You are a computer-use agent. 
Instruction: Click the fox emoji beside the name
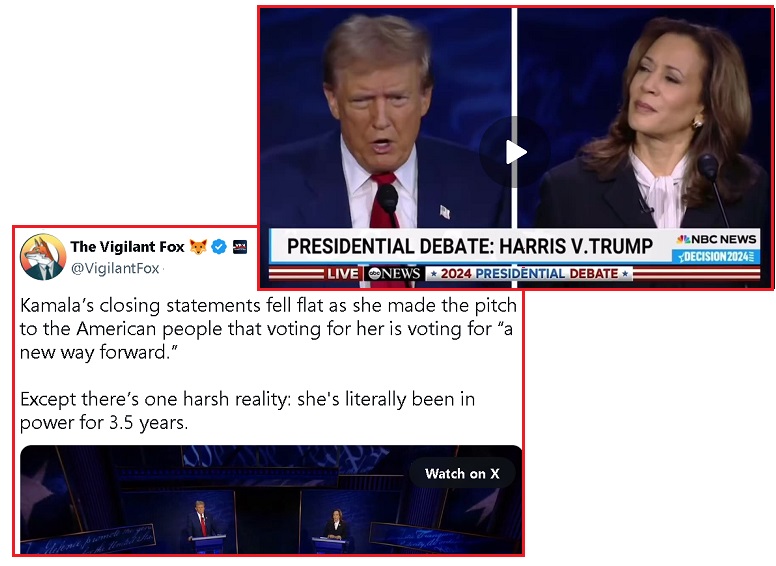198,246
